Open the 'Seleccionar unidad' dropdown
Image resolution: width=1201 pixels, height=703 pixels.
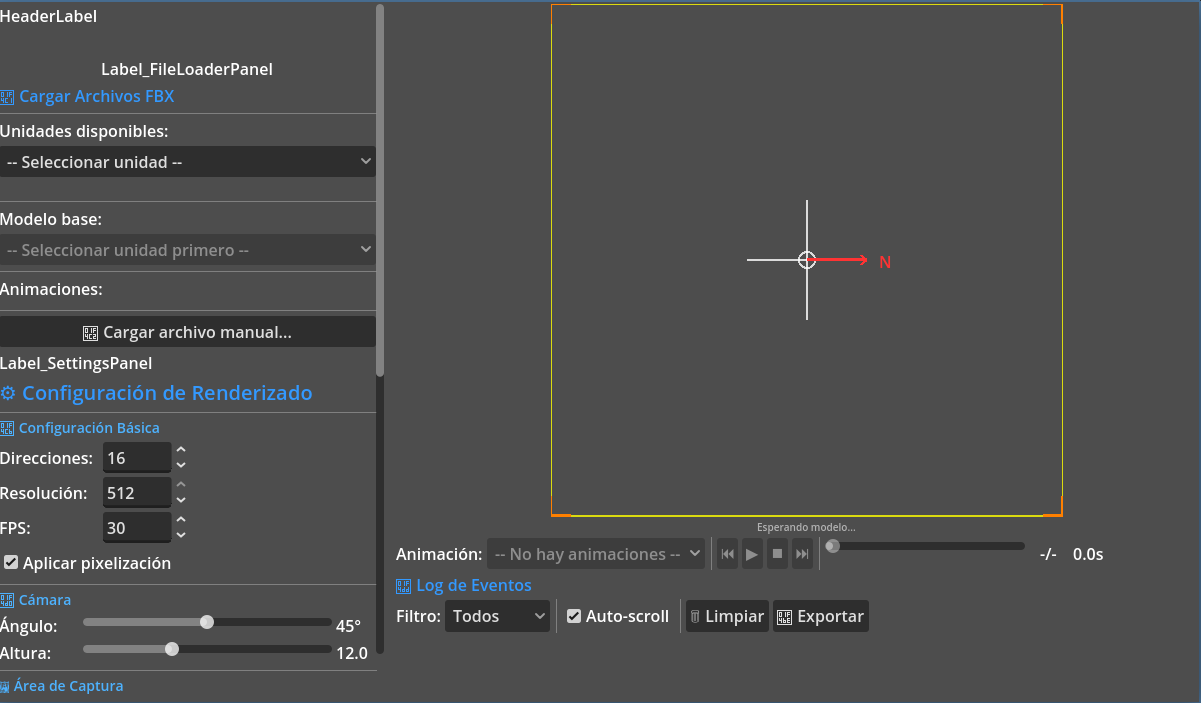click(188, 162)
